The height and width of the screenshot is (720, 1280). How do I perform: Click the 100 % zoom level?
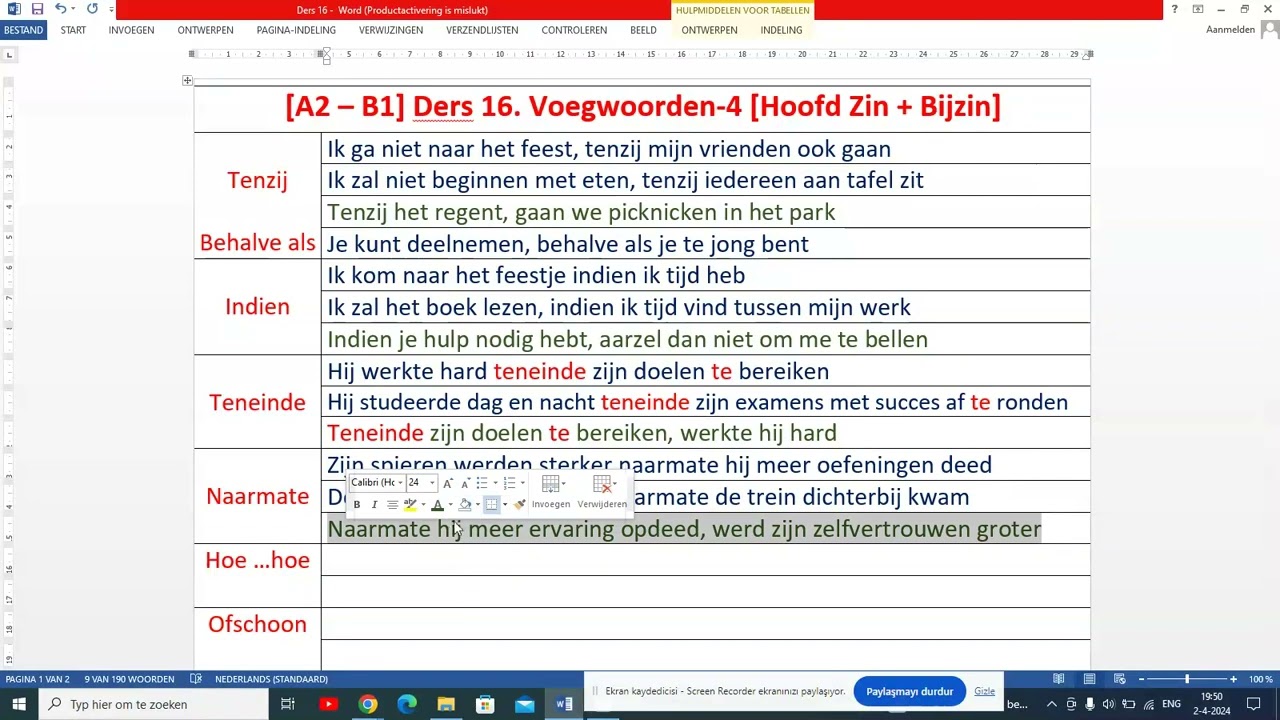[x=1260, y=679]
